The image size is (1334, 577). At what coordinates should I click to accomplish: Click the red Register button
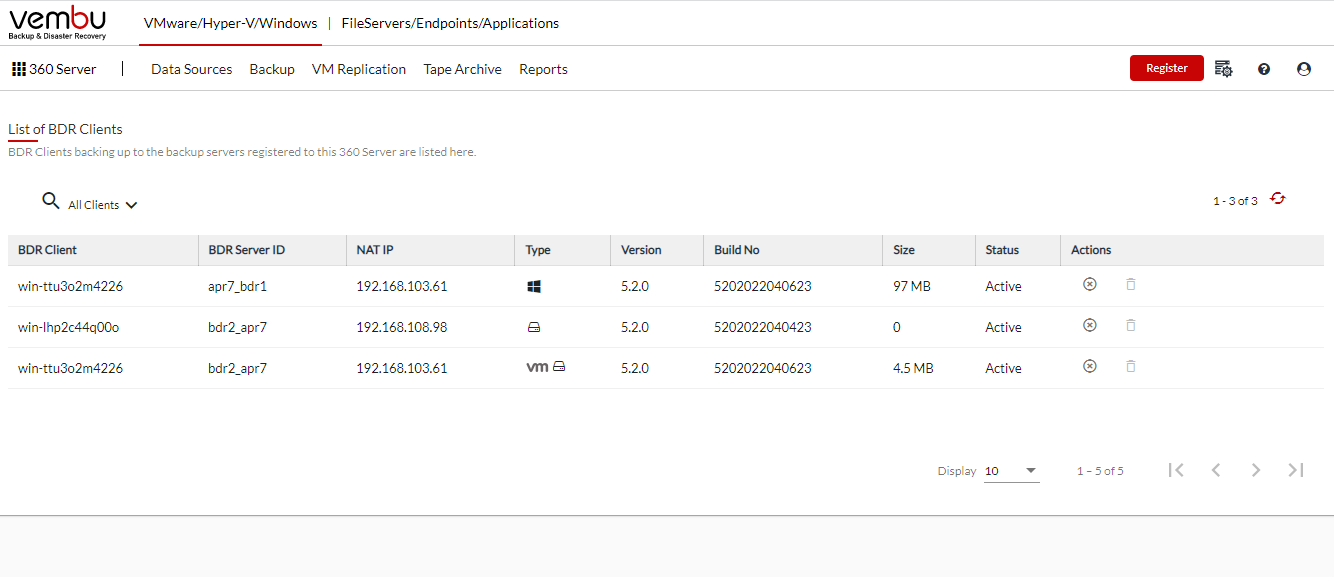coord(1167,68)
